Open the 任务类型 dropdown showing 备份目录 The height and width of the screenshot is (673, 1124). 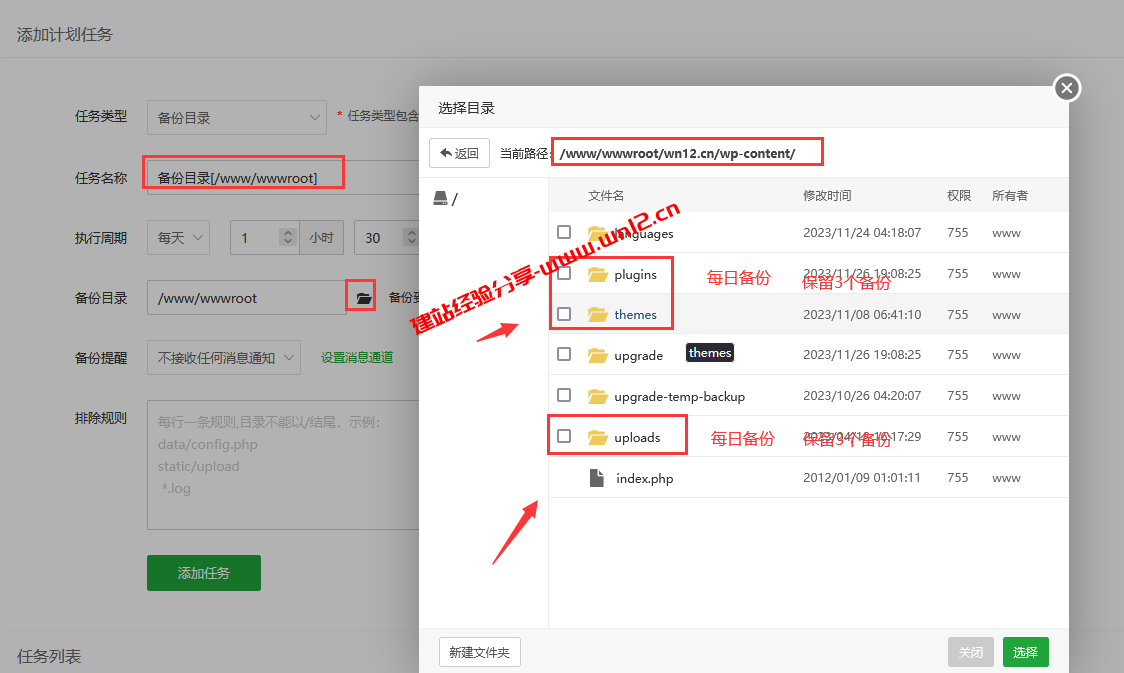[x=237, y=117]
